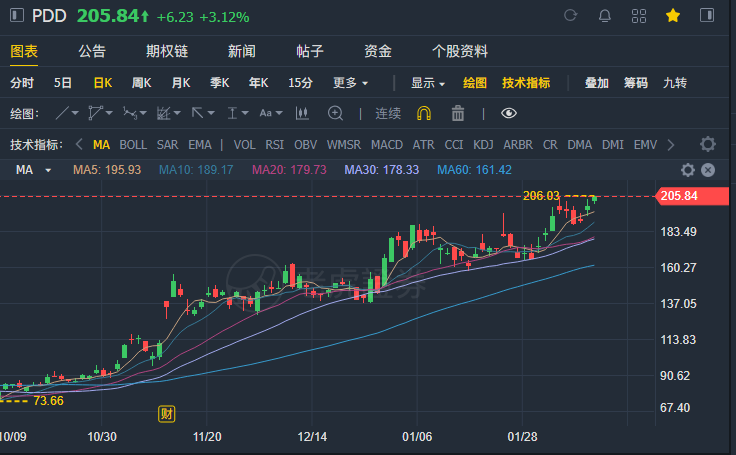Screen dimensions: 736x455
Task: Click the right arrow after the EMV indicator
Action: pyautogui.click(x=671, y=145)
